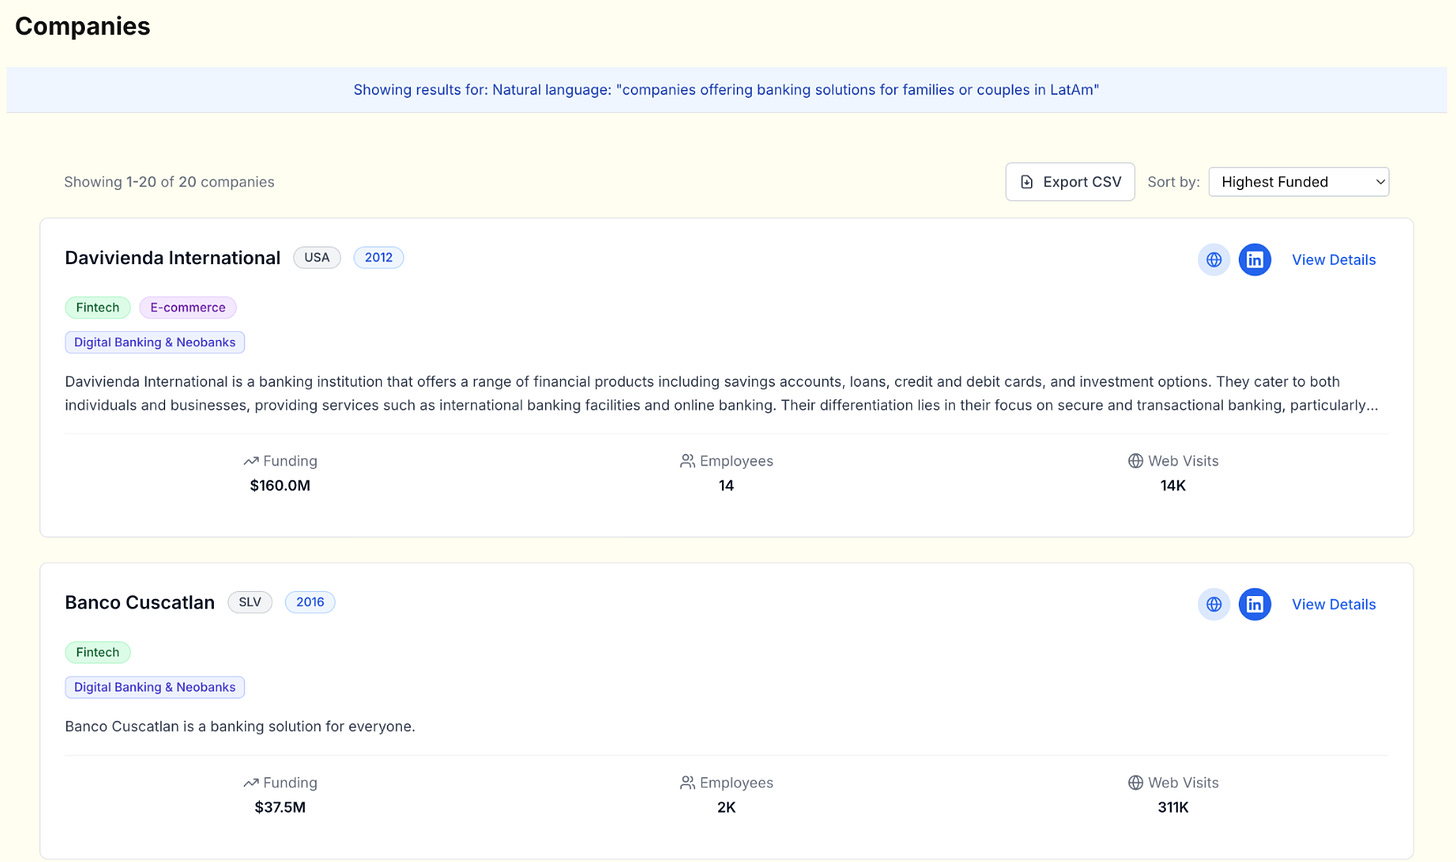Click Davivienda's Digital Banking & Neobanks tag
The image size is (1456, 862).
(x=155, y=342)
